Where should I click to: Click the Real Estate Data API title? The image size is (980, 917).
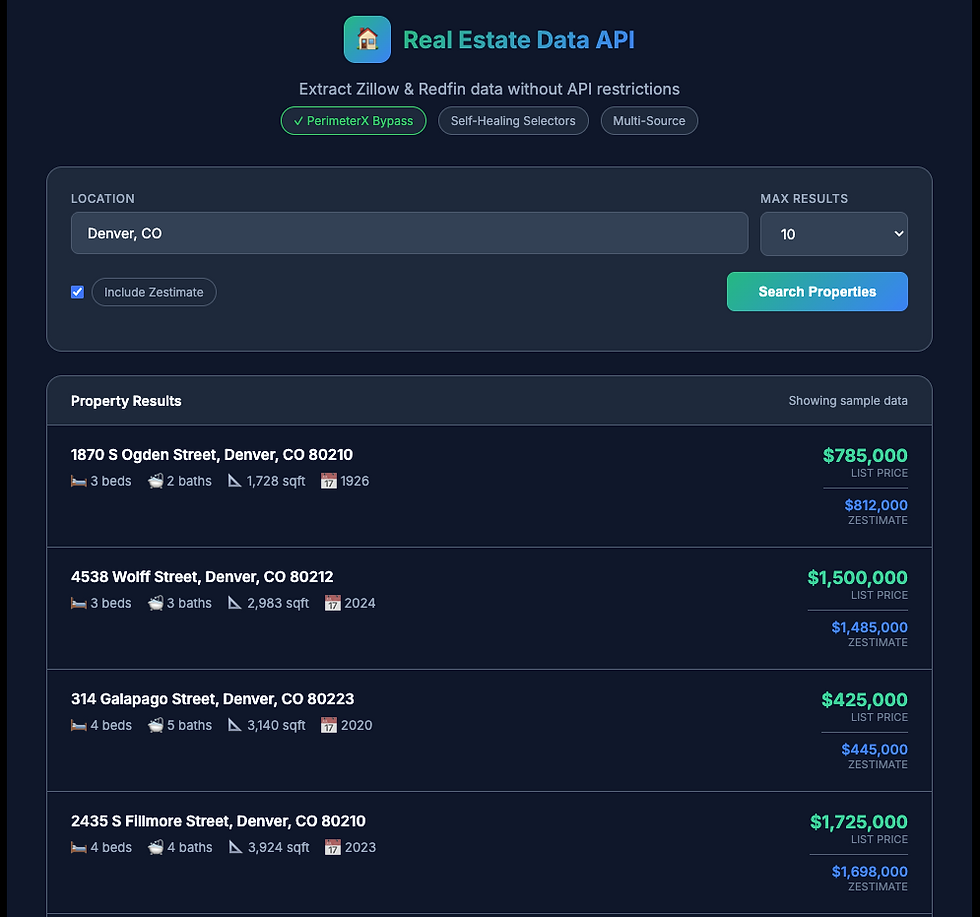519,39
